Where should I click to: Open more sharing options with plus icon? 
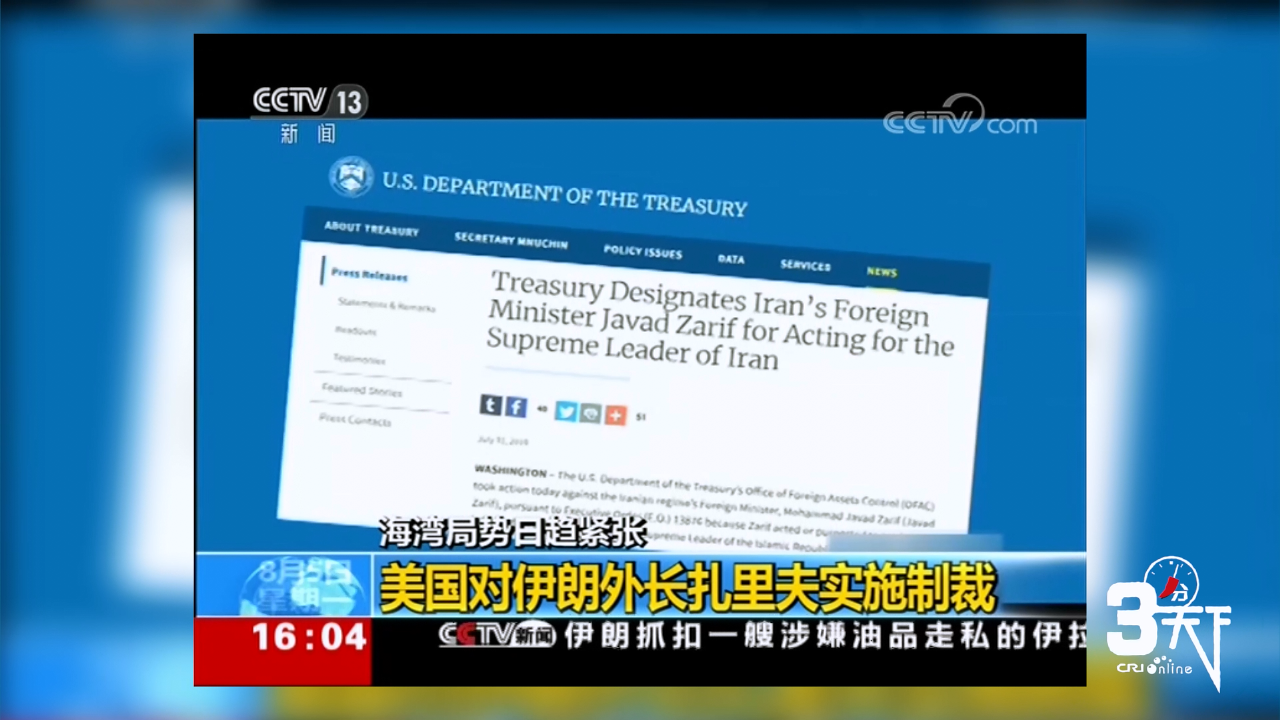point(614,415)
